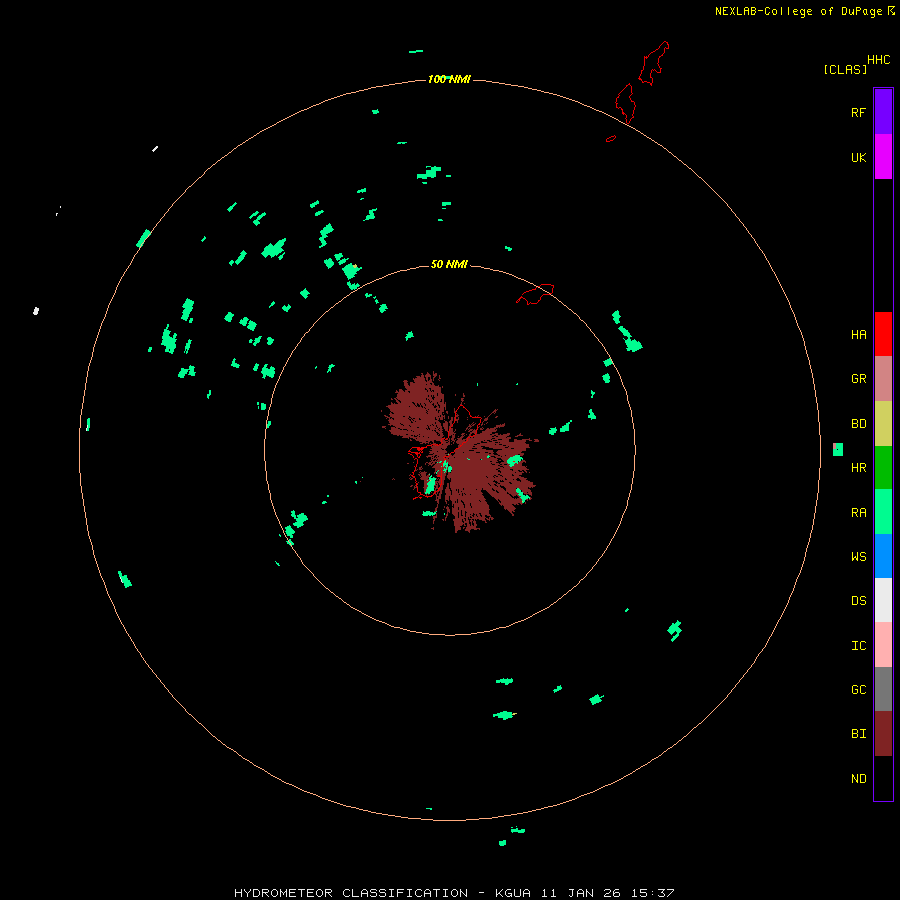This screenshot has width=900, height=900.
Task: Click the GC legend label
Action: (x=858, y=690)
